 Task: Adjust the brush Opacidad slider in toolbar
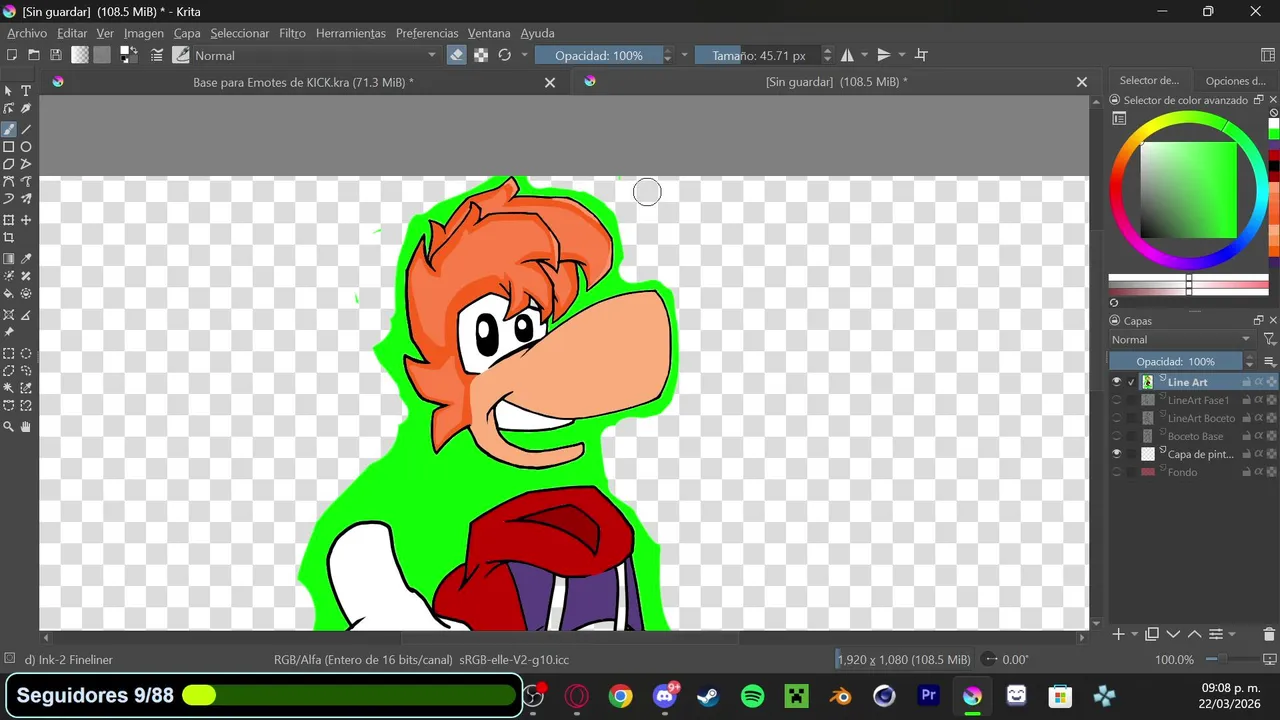(x=598, y=55)
